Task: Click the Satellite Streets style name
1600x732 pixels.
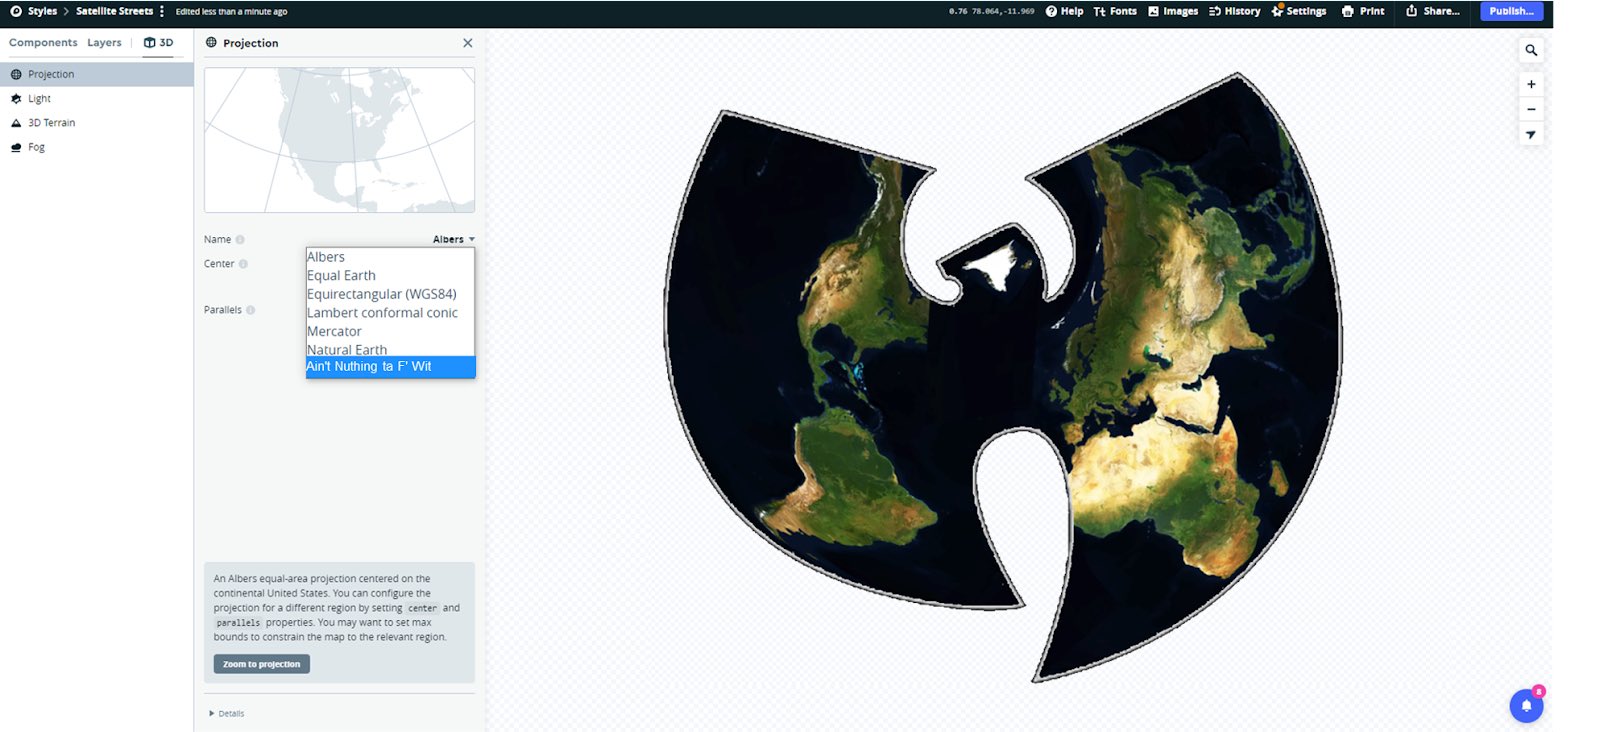Action: (x=114, y=11)
